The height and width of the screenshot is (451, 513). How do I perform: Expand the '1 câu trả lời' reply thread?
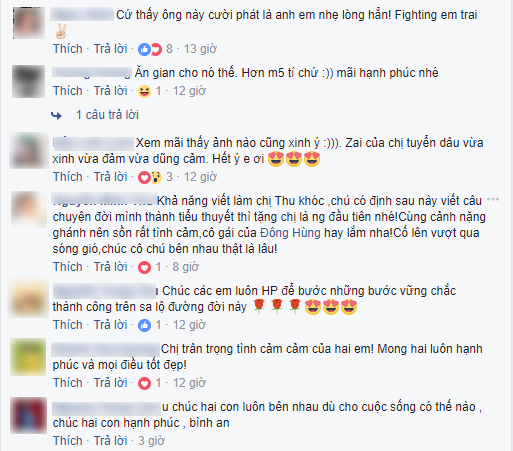click(x=107, y=115)
